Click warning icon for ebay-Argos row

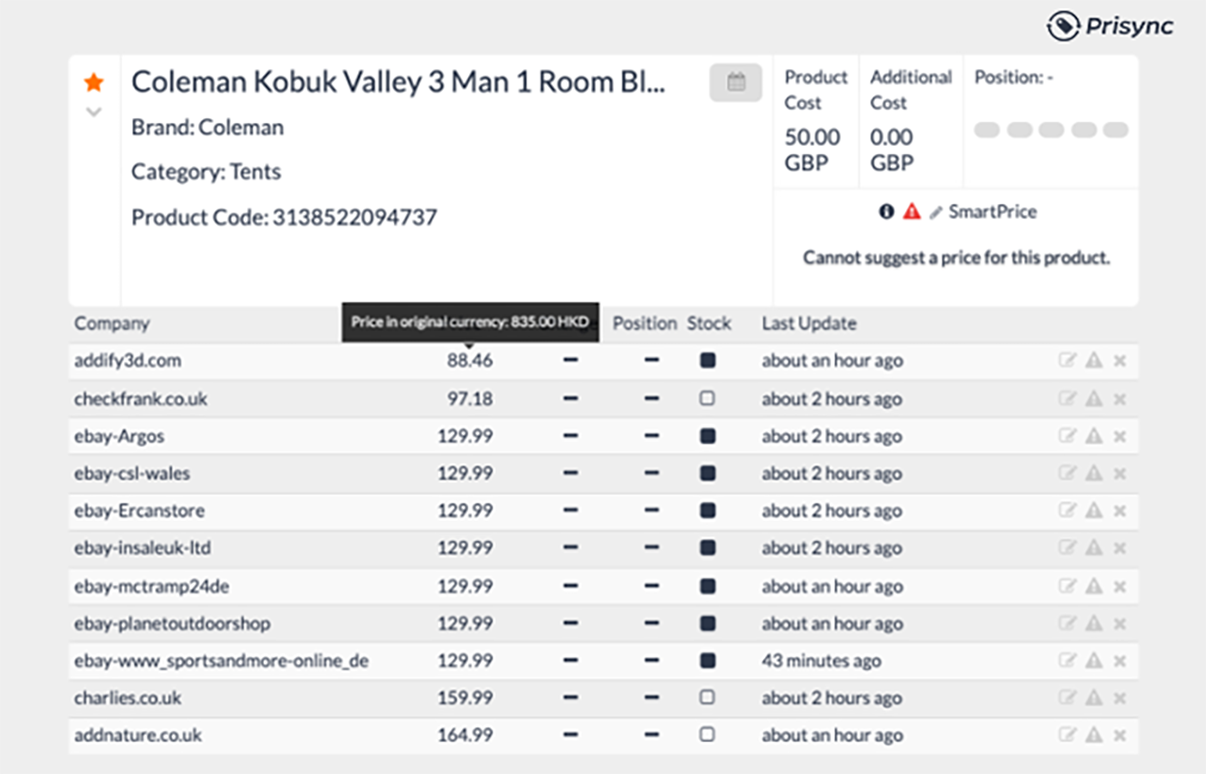tap(1094, 436)
